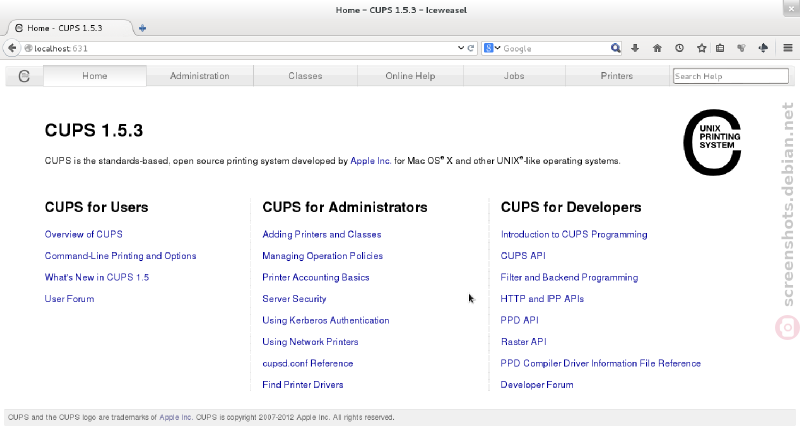The image size is (800, 430).
Task: Click the CUPS logo icon in navigation bar
Action: 24,76
